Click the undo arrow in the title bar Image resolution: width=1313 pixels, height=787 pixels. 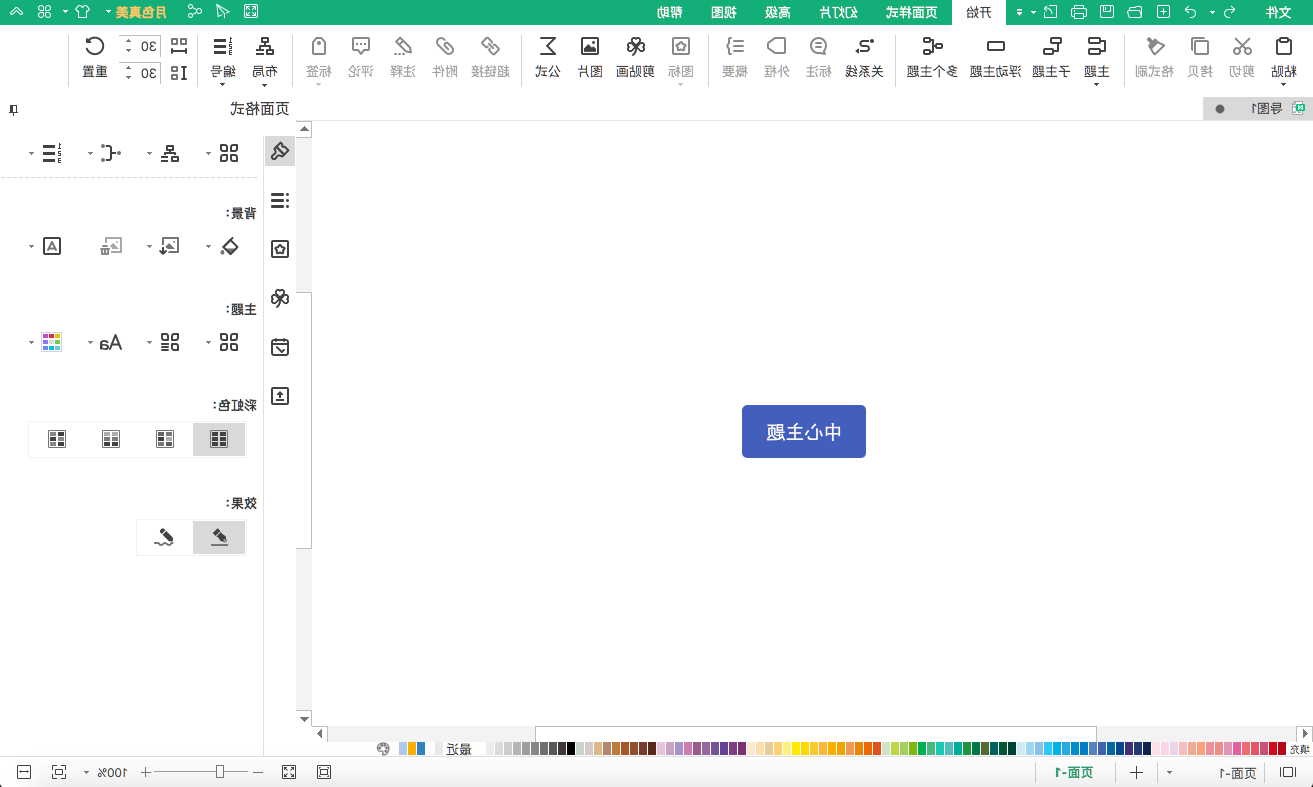[1190, 12]
